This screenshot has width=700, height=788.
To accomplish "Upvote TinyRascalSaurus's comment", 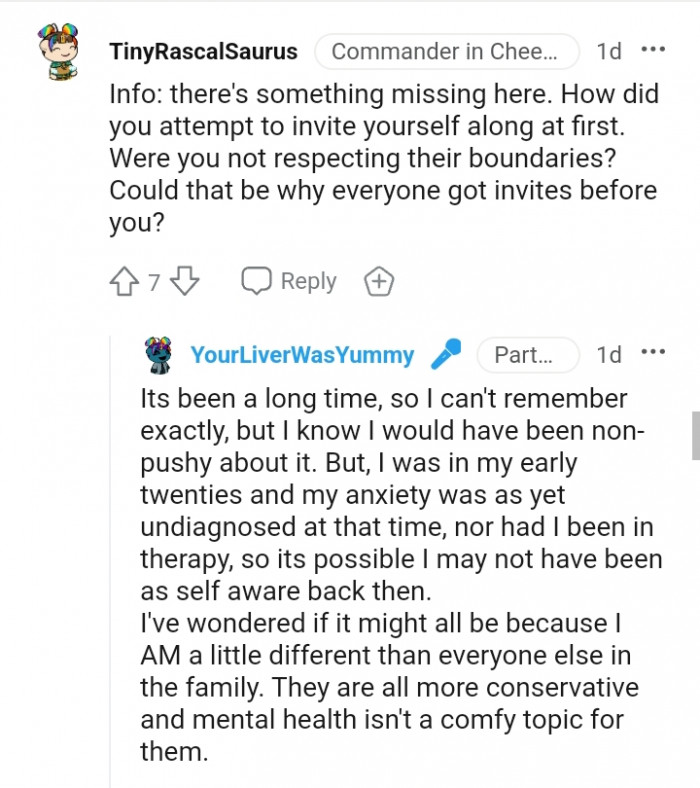I will click(x=124, y=282).
